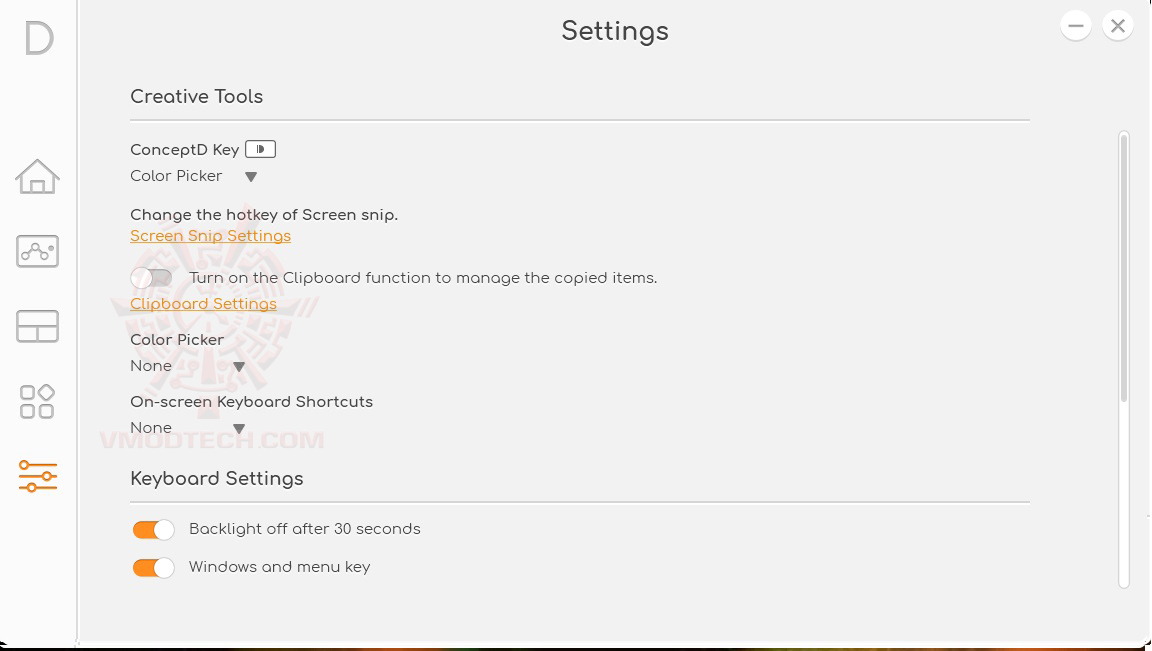Expand the ConceptD Key Color Picker dropdown
Screen dimensions: 1152x651
tap(251, 177)
